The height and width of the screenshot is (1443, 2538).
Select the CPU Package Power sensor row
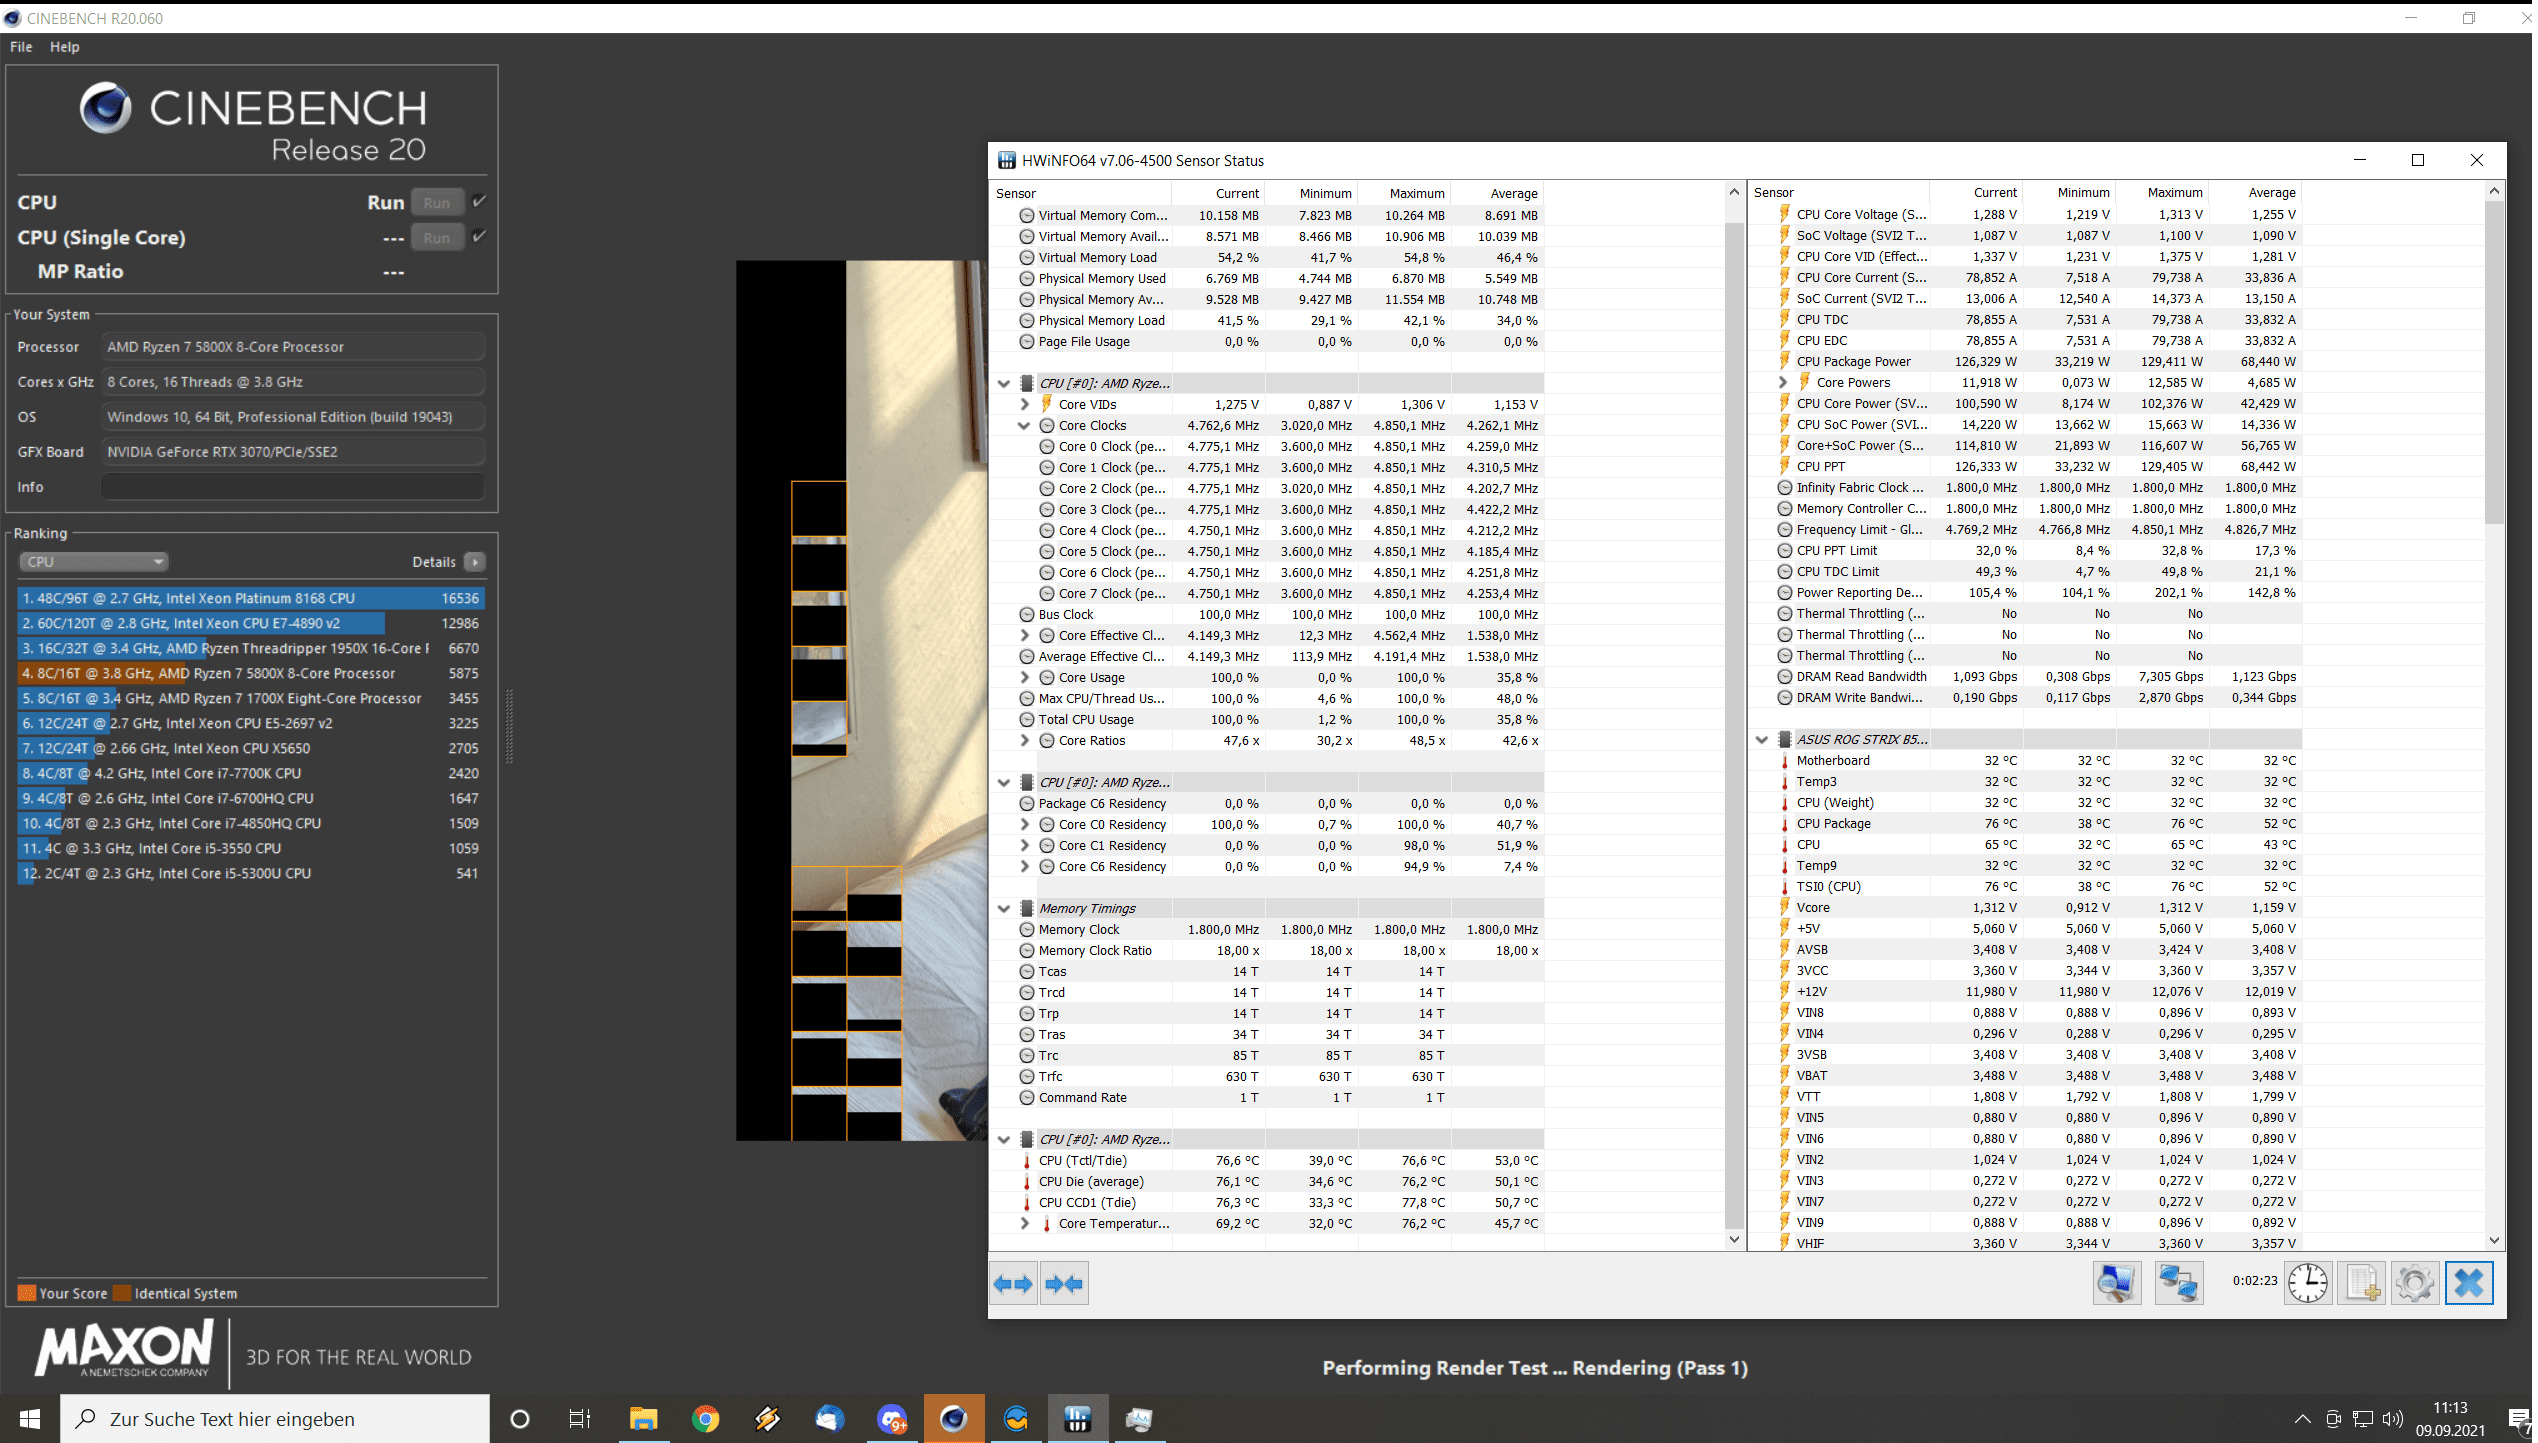pyautogui.click(x=2026, y=361)
